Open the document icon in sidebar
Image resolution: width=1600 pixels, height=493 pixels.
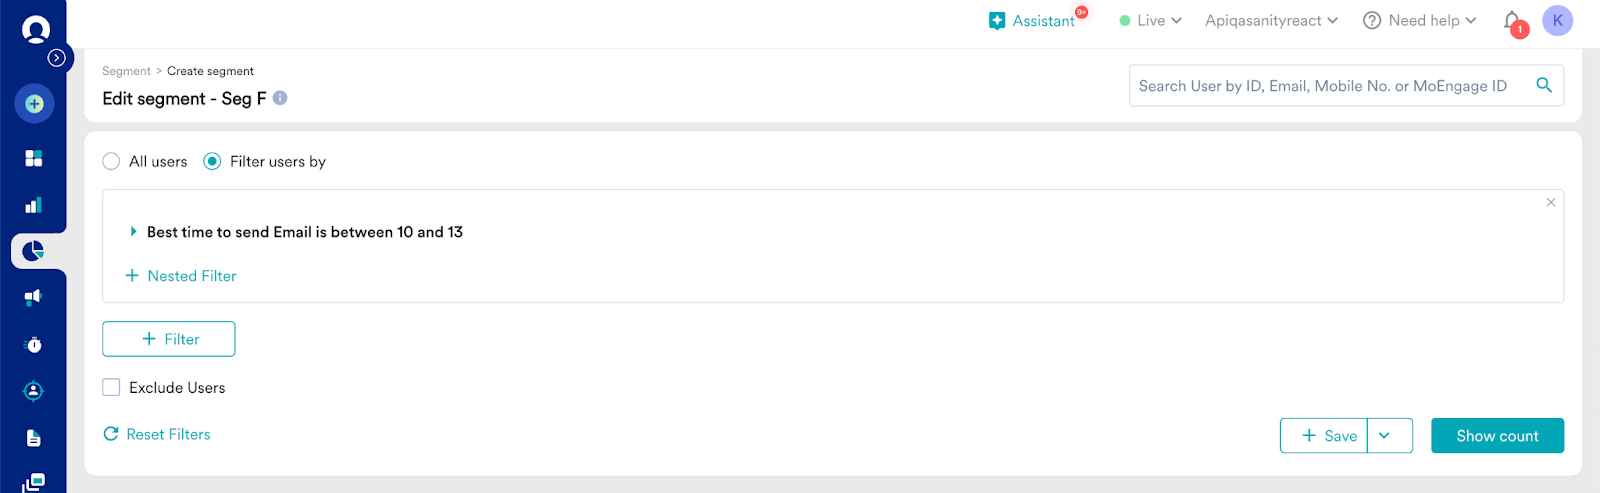[34, 438]
